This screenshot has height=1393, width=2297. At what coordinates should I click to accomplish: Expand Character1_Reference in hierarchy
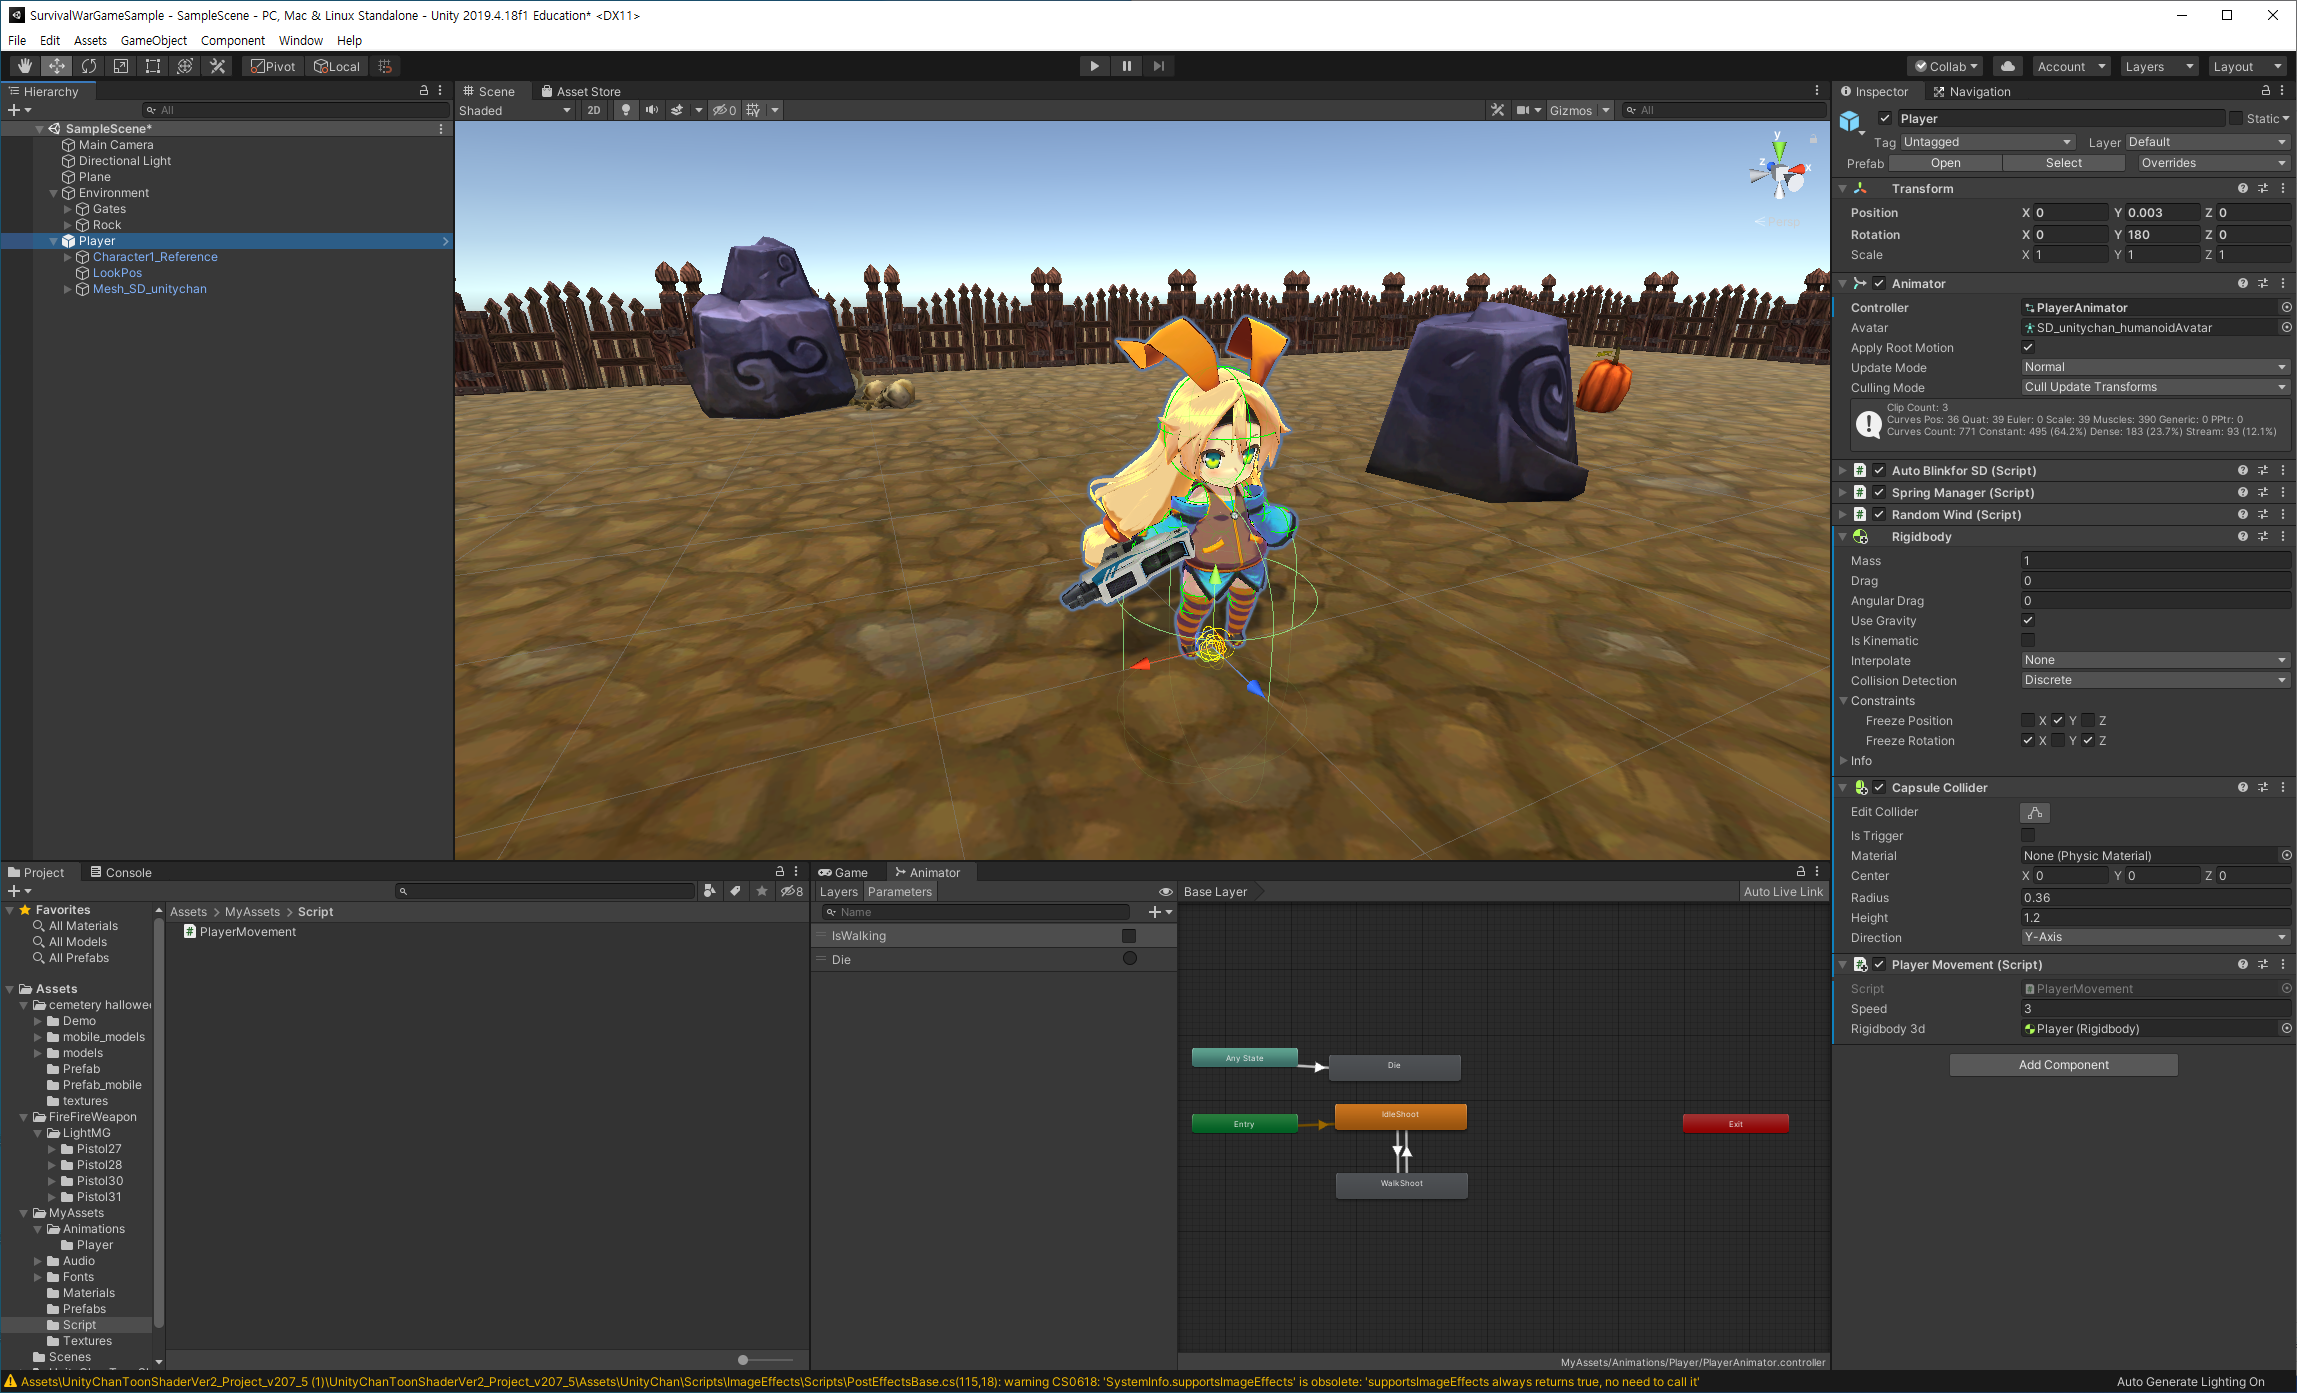tap(68, 257)
